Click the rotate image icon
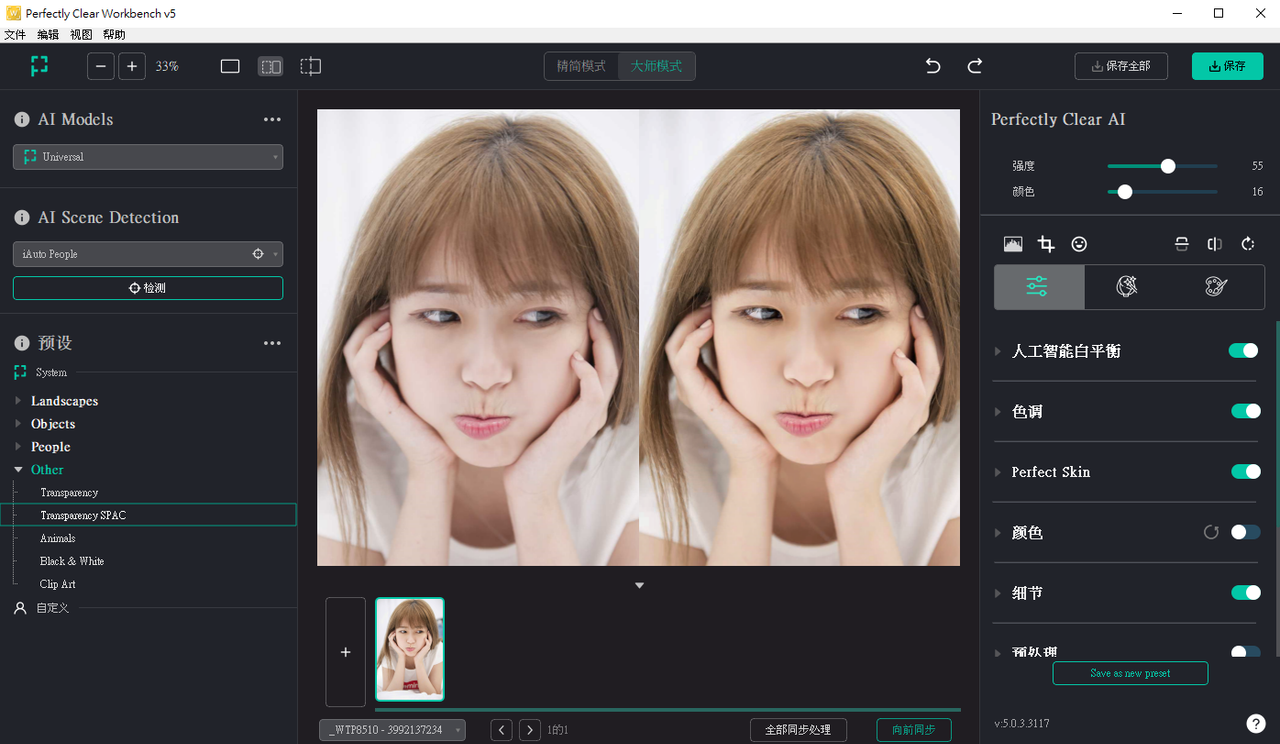 (1248, 244)
